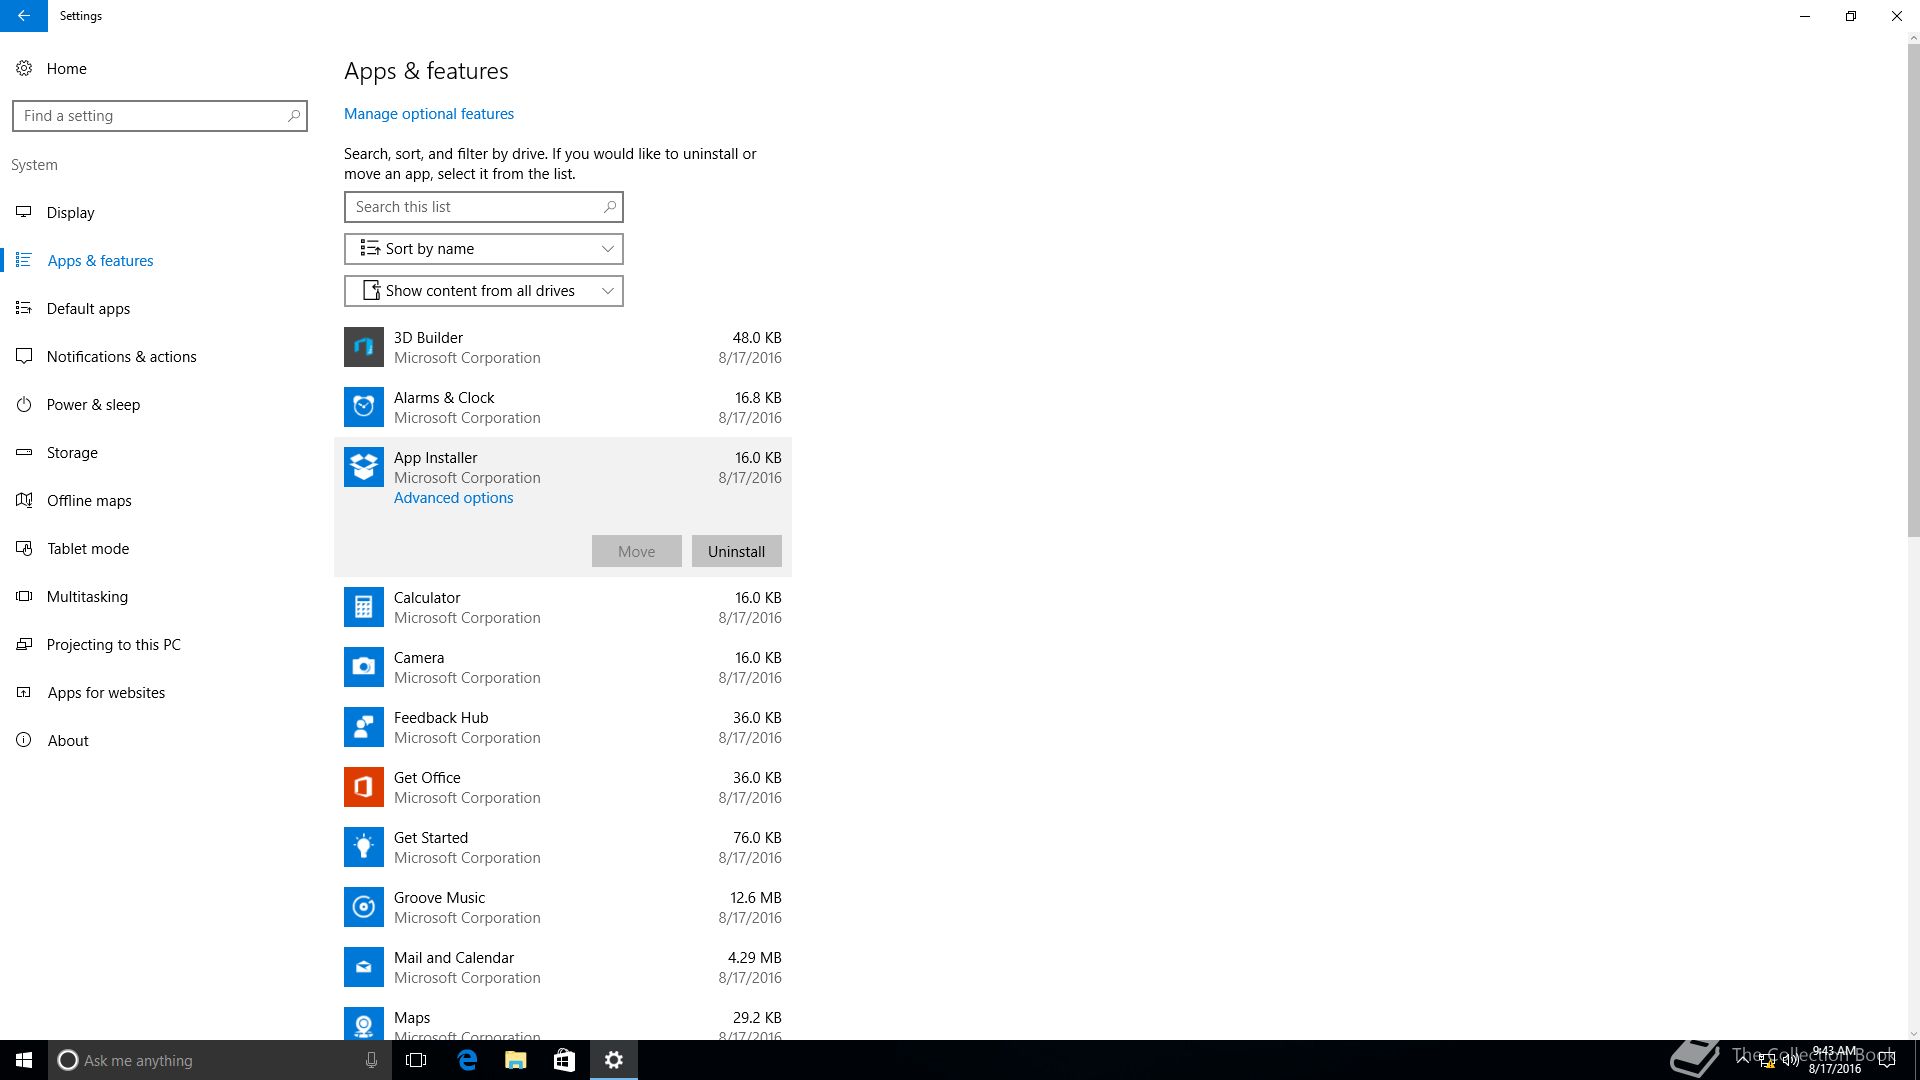Click the Get Started lightbulb icon
The width and height of the screenshot is (1920, 1080).
[364, 847]
